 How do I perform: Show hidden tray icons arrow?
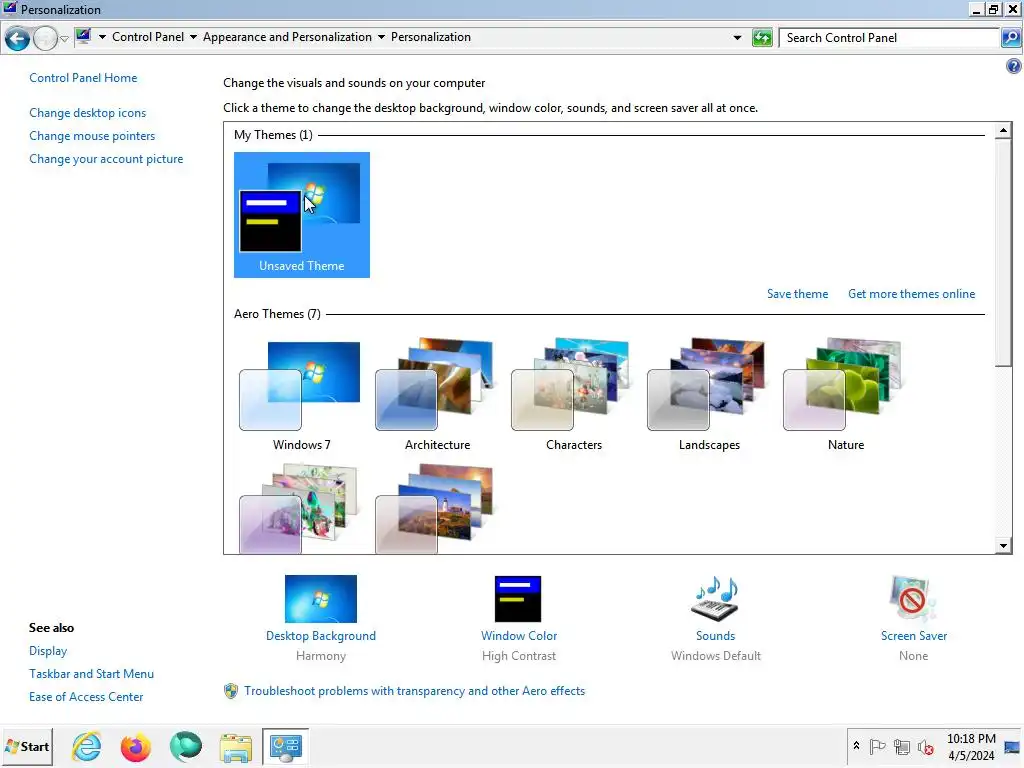point(856,746)
